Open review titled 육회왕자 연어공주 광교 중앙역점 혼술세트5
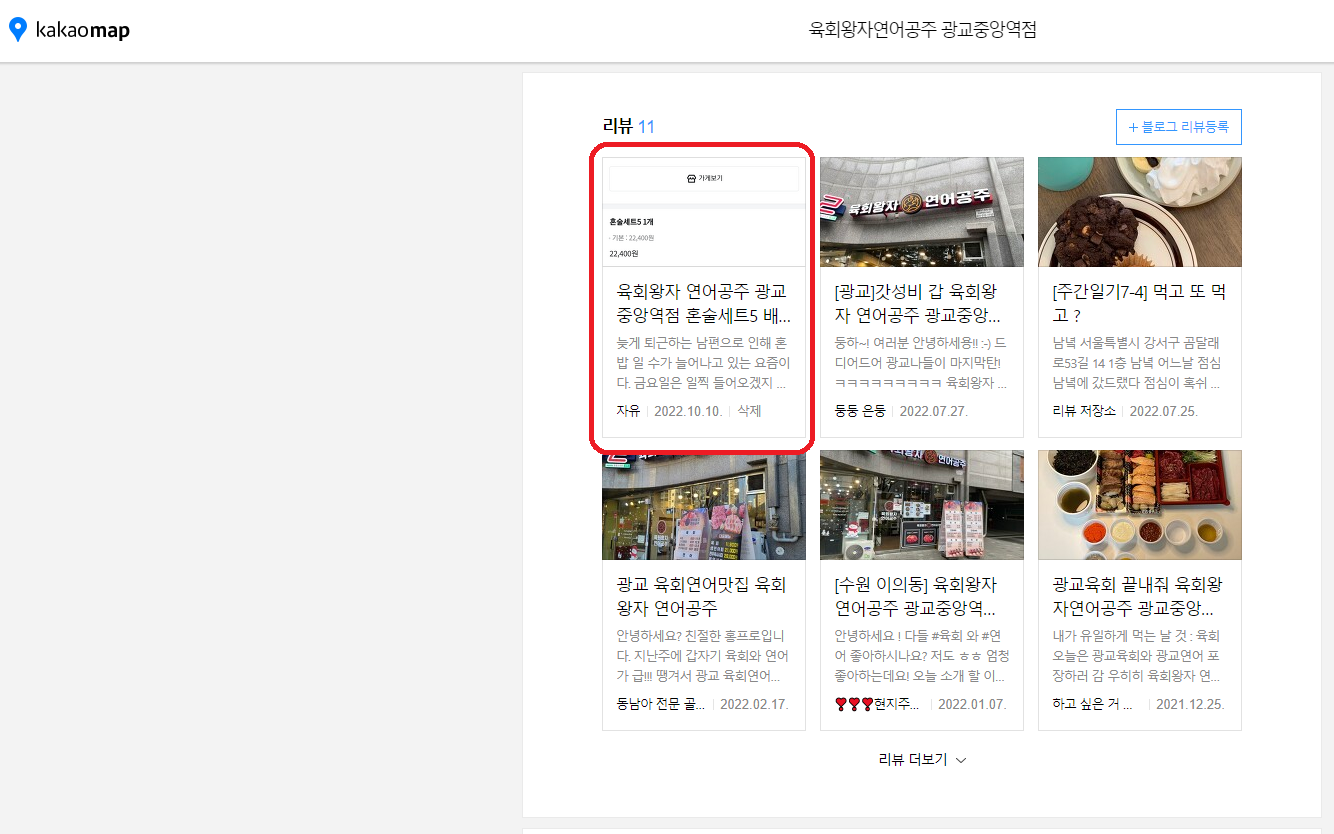 [704, 304]
